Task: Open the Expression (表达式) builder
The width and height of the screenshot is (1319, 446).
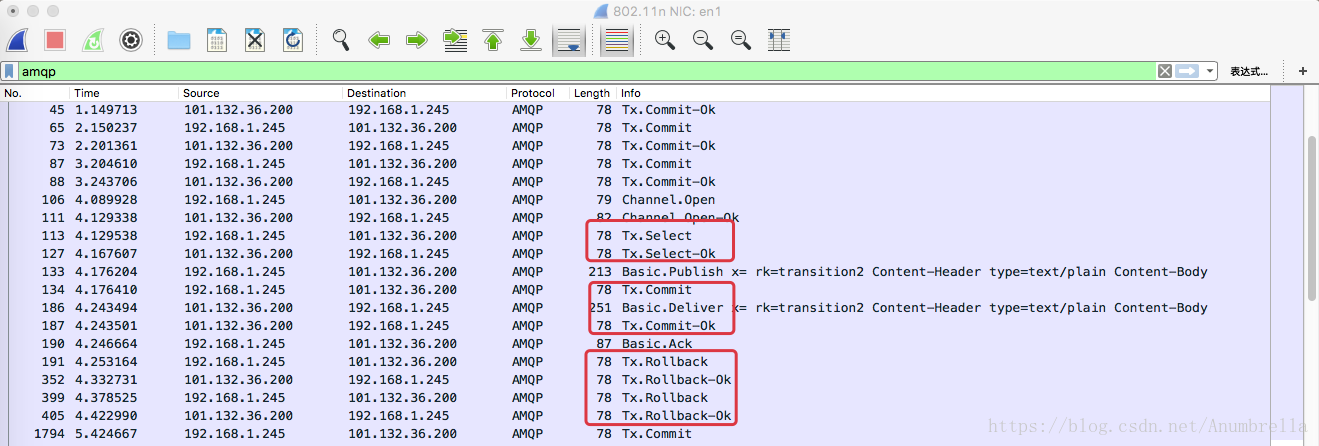Action: (x=1248, y=71)
